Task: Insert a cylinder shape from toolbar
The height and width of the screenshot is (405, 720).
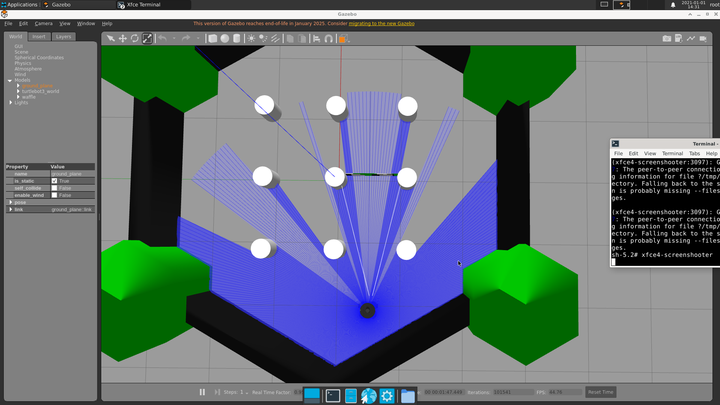Action: tap(236, 39)
